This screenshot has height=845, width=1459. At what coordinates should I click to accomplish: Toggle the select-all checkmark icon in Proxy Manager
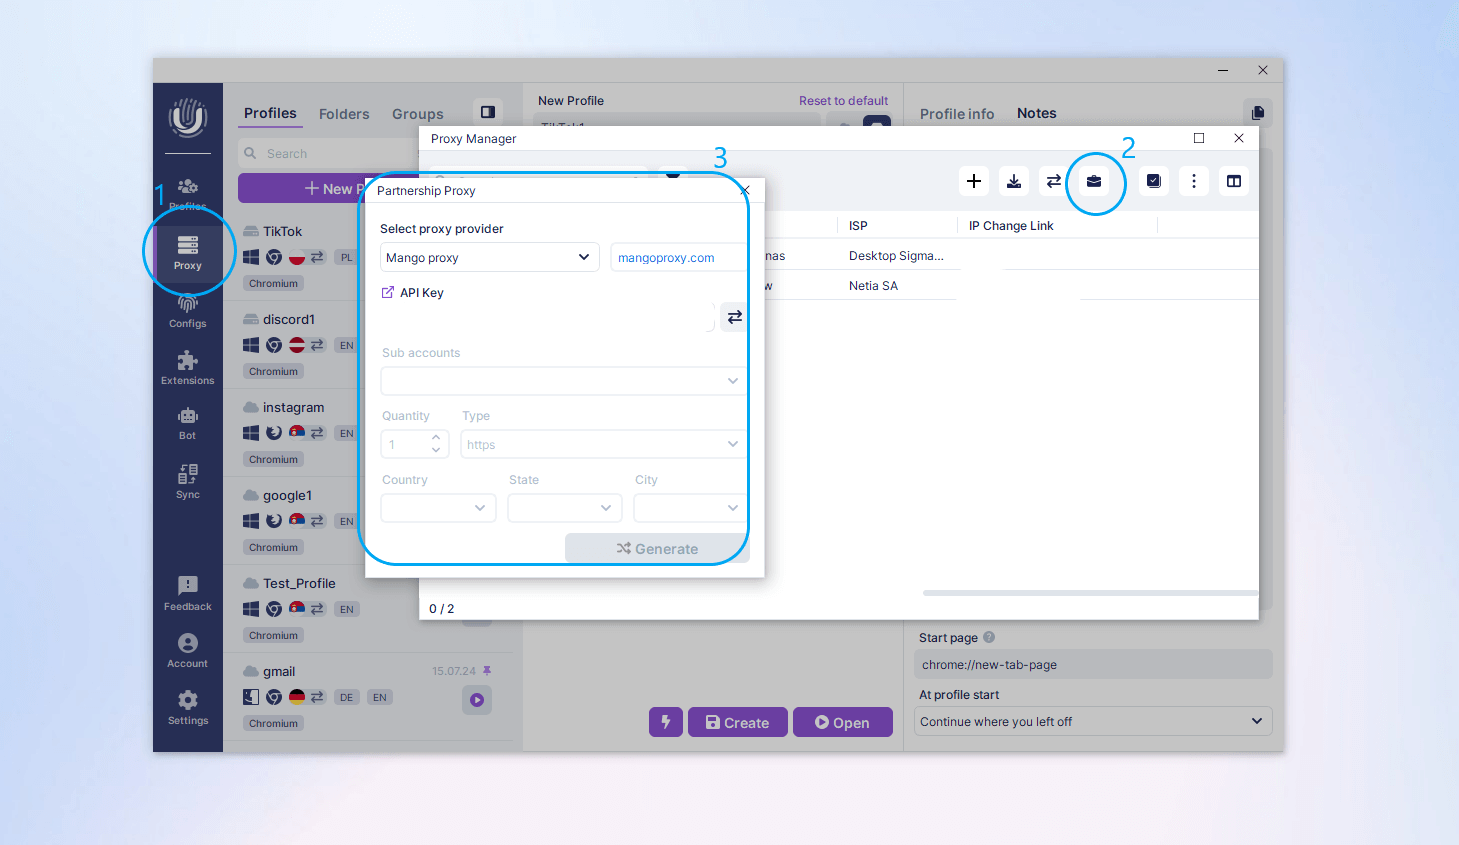coord(1154,181)
